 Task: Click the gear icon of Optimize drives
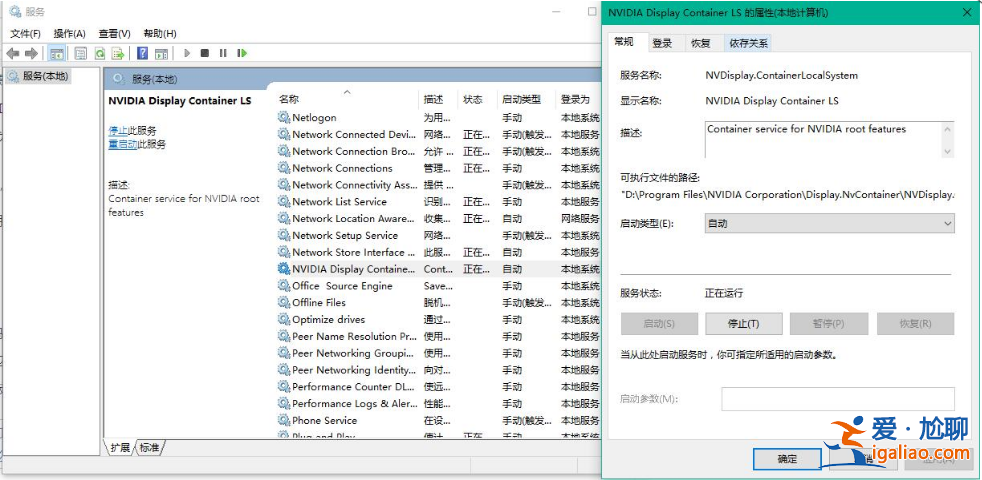(284, 320)
